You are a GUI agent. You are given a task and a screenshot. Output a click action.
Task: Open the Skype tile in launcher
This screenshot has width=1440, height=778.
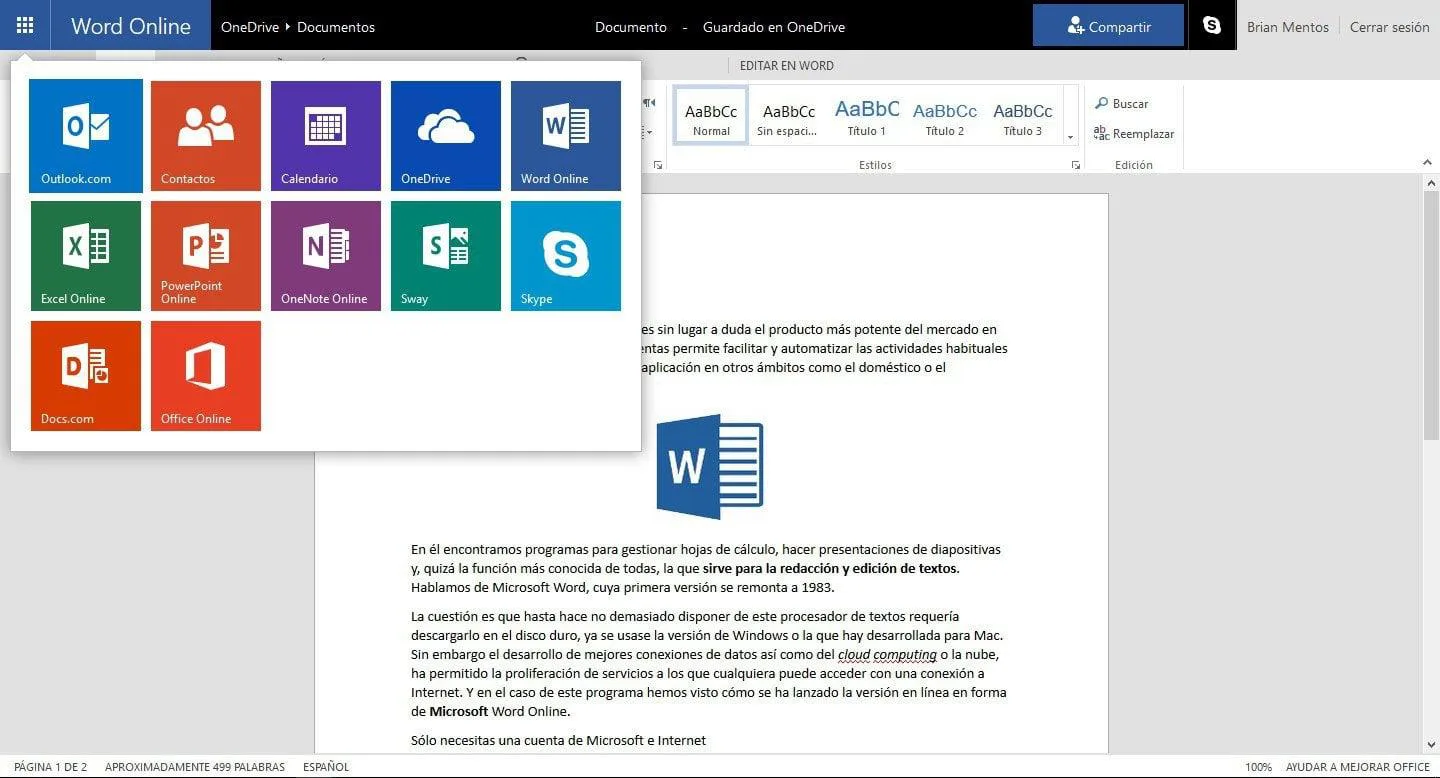coord(566,255)
